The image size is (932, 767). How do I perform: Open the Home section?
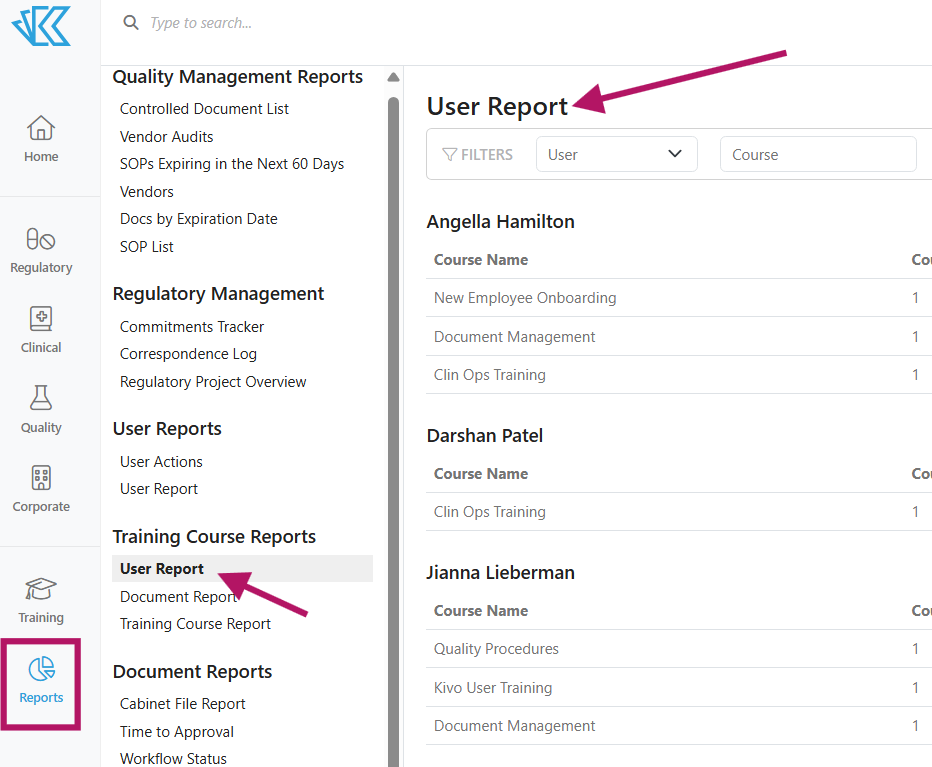click(x=40, y=138)
